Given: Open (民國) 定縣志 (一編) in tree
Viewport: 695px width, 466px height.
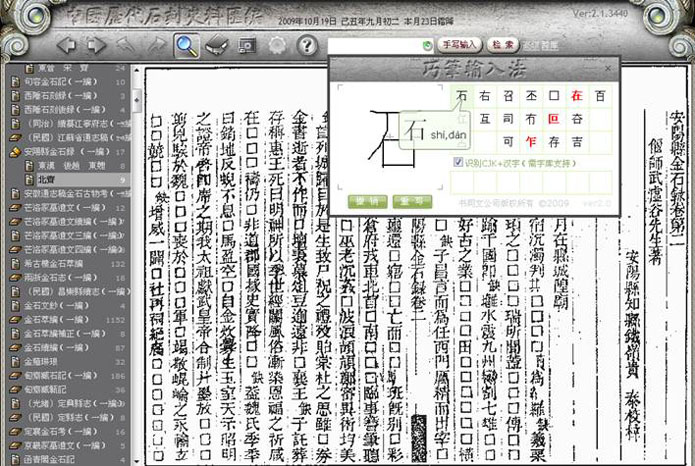Looking at the screenshot, I should pyautogui.click(x=68, y=418).
